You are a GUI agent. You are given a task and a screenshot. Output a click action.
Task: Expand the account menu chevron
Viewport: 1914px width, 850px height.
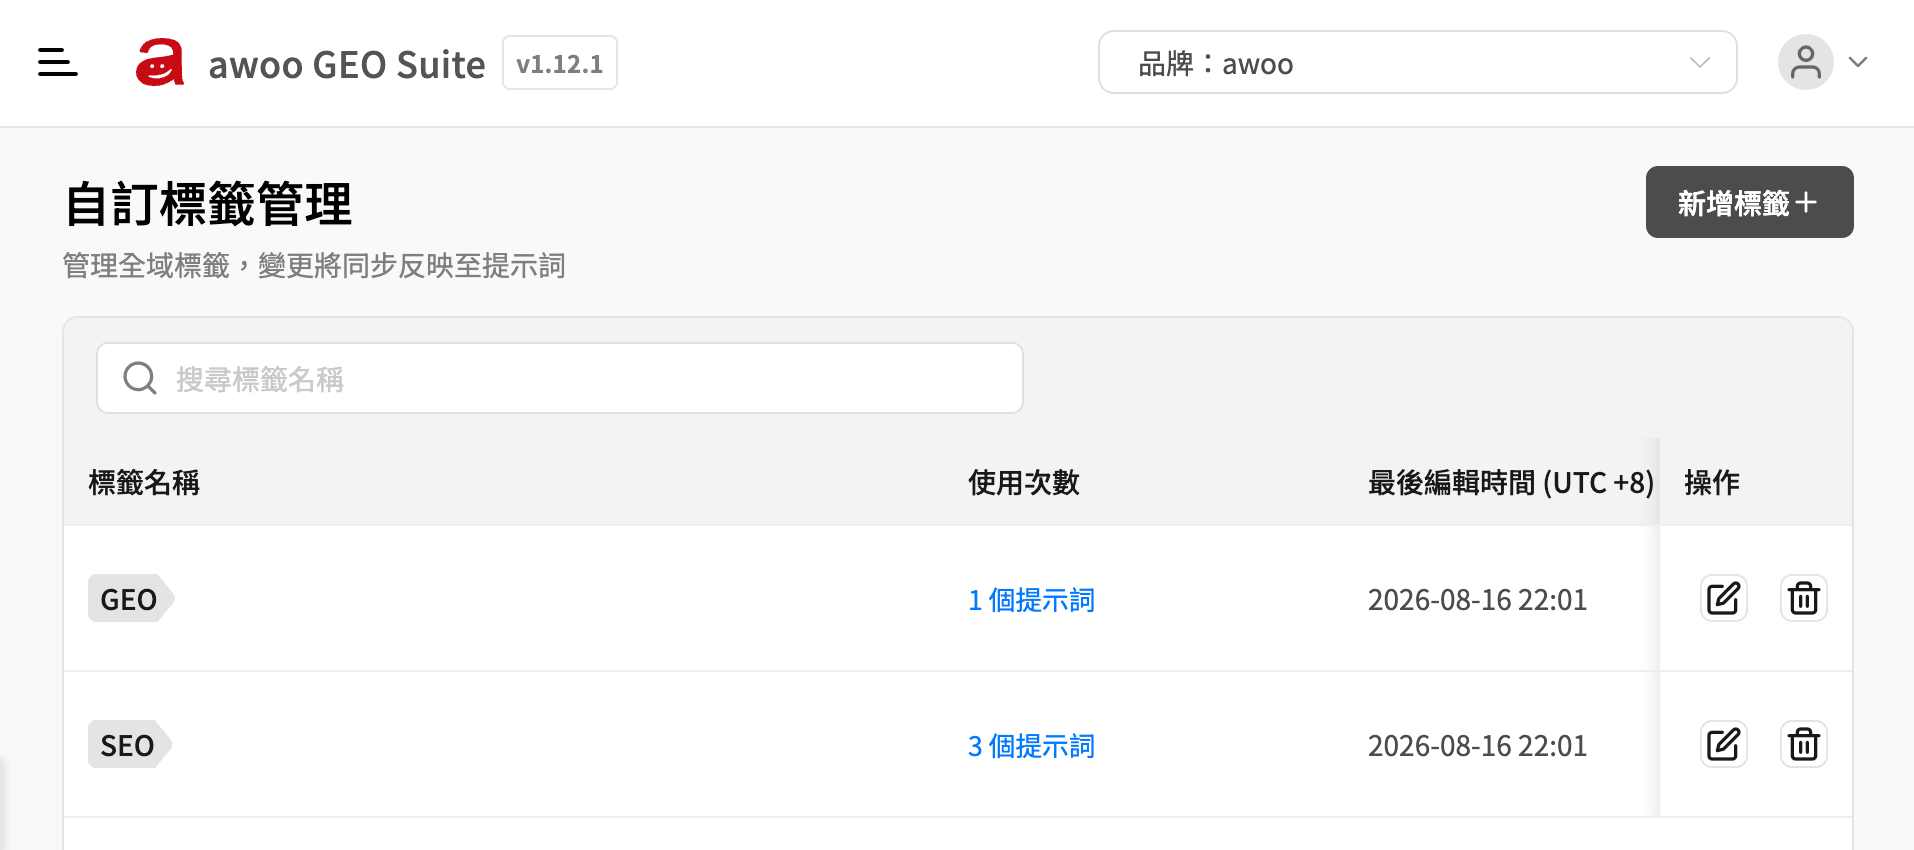coord(1858,62)
